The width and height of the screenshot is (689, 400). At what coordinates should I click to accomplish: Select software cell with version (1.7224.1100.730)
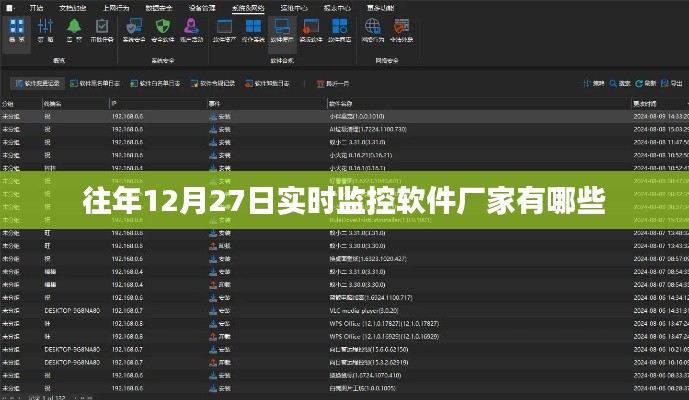(x=368, y=129)
